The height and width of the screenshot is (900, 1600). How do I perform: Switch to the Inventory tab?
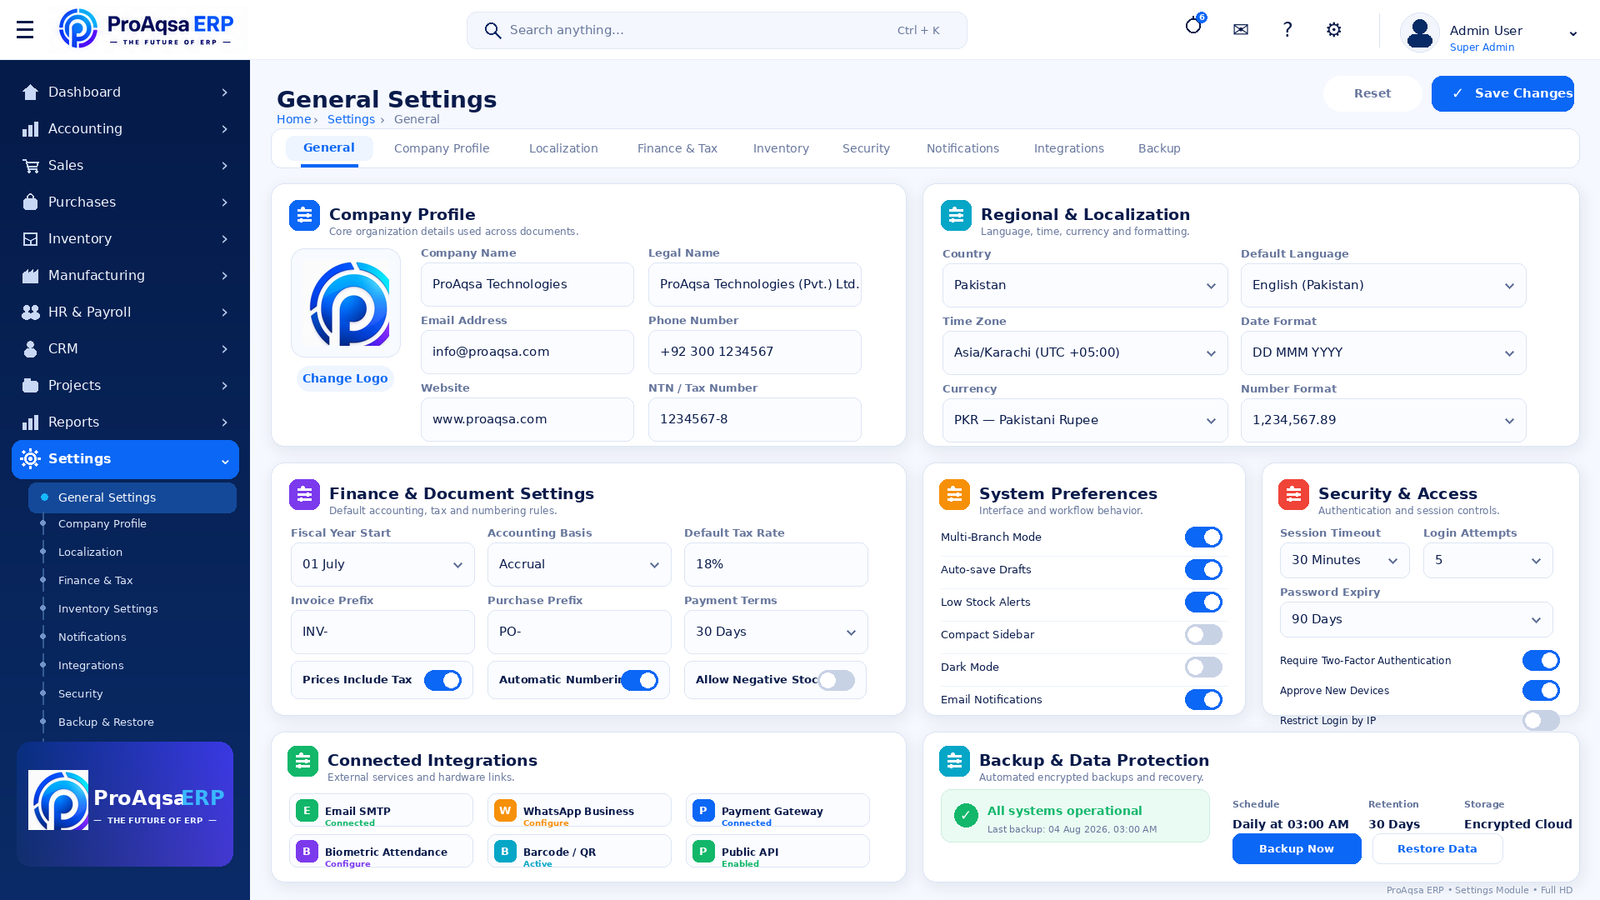(781, 149)
